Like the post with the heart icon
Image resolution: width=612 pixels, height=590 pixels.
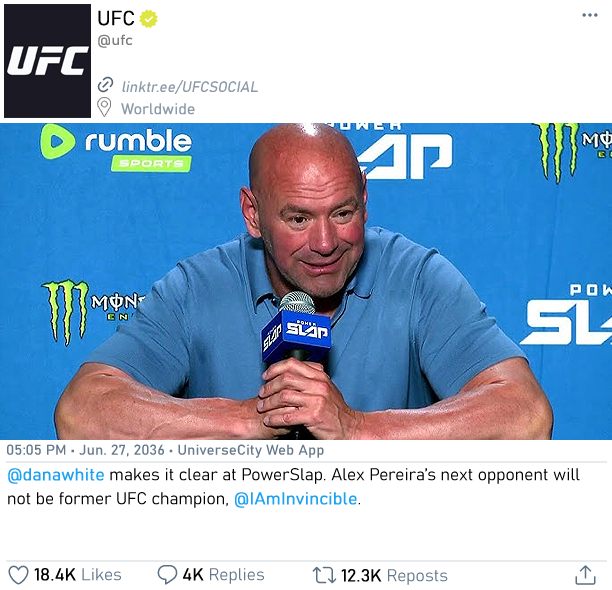[x=18, y=575]
